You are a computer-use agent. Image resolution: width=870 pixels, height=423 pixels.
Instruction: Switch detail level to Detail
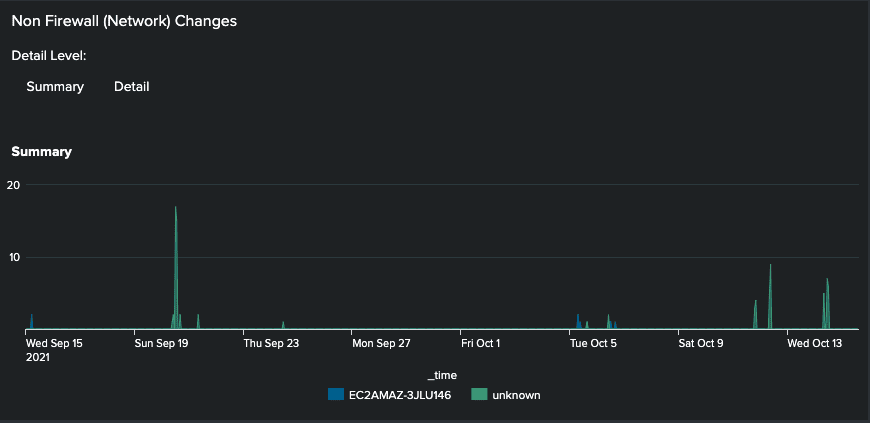click(x=131, y=87)
